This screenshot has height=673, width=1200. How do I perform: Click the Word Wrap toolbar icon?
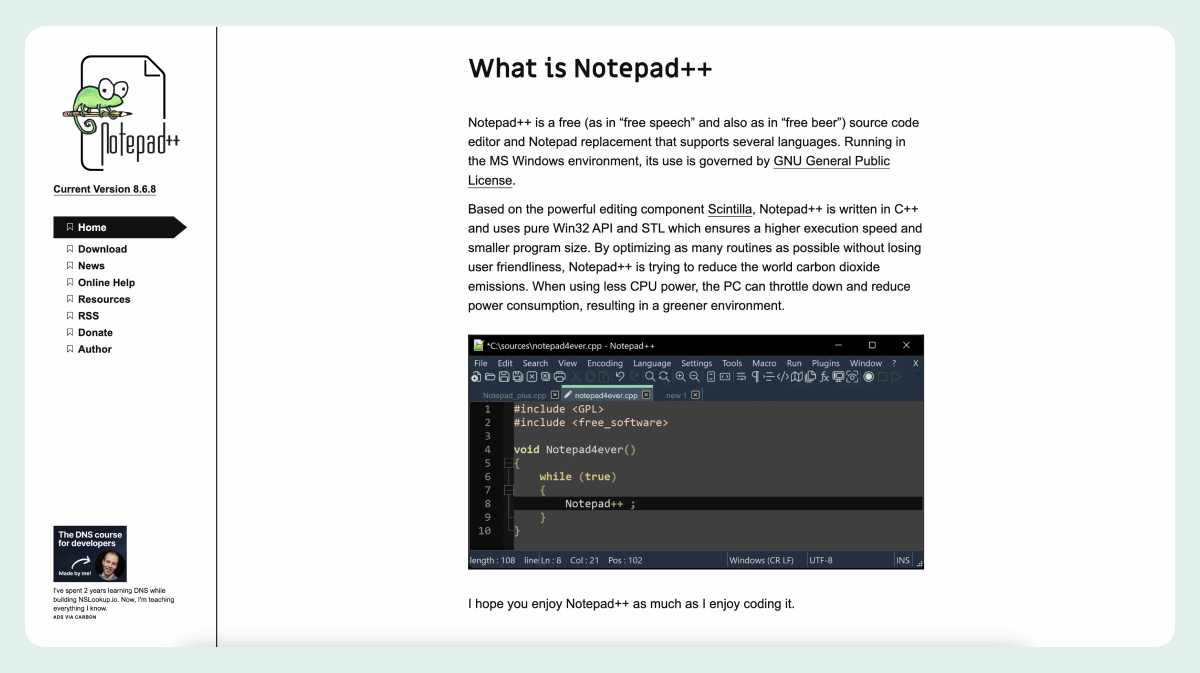(741, 377)
